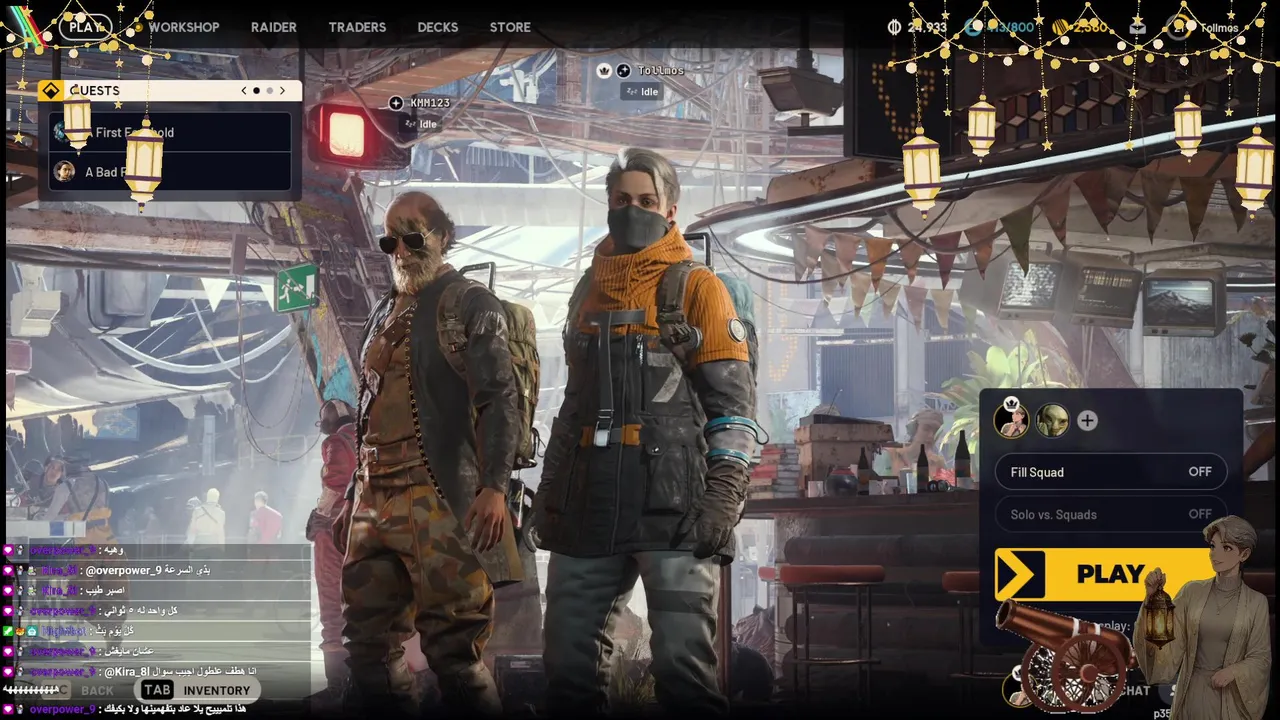Open the PLAY tab in top navigation
The image size is (1280, 720).
pos(86,27)
